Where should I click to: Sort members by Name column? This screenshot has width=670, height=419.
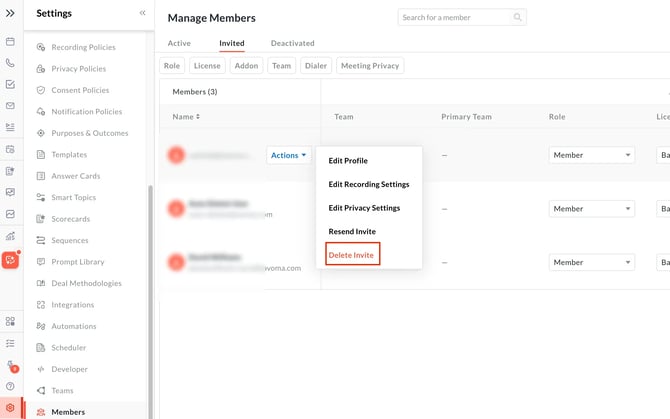point(186,117)
